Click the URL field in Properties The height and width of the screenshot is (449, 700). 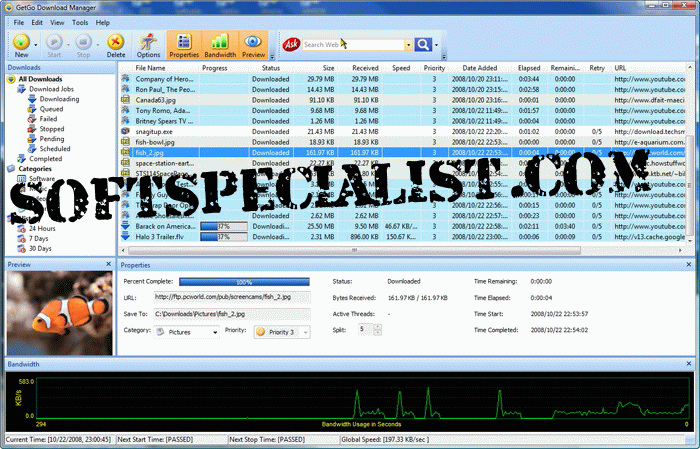tap(232, 297)
